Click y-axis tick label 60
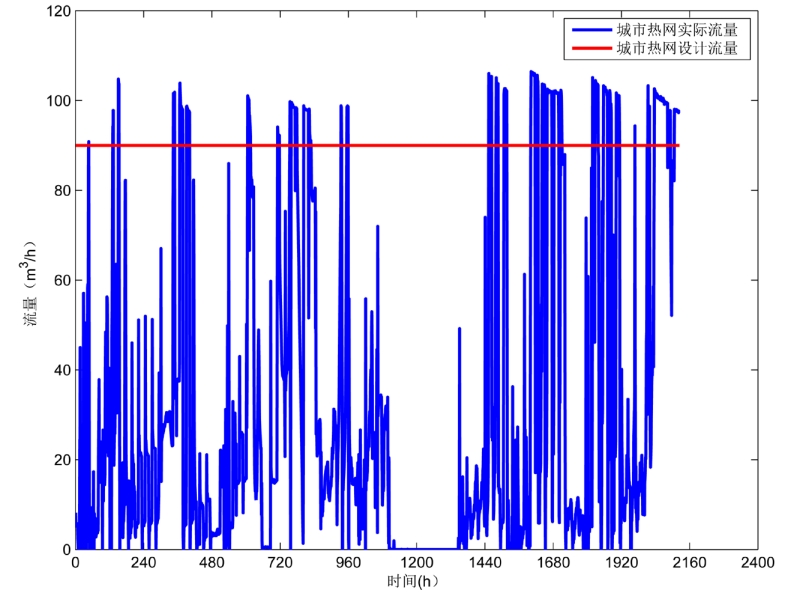Image resolution: width=789 pixels, height=595 pixels. pyautogui.click(x=60, y=280)
